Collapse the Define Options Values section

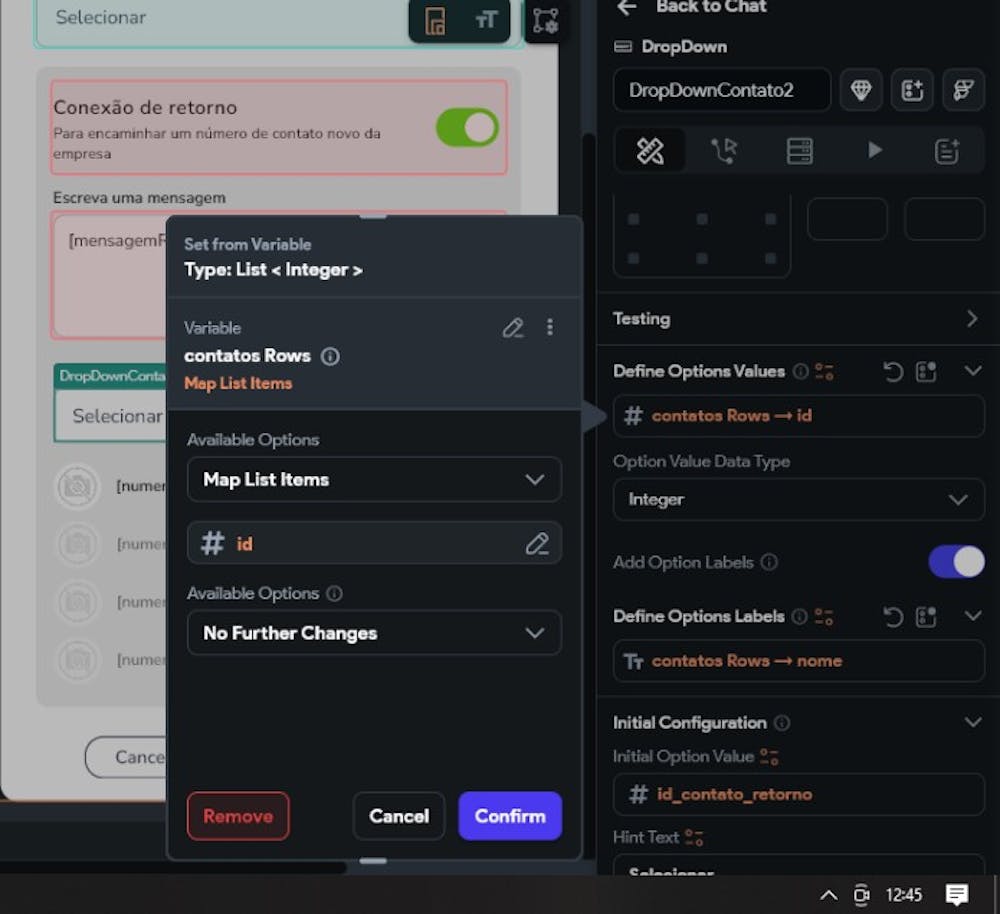click(x=973, y=371)
